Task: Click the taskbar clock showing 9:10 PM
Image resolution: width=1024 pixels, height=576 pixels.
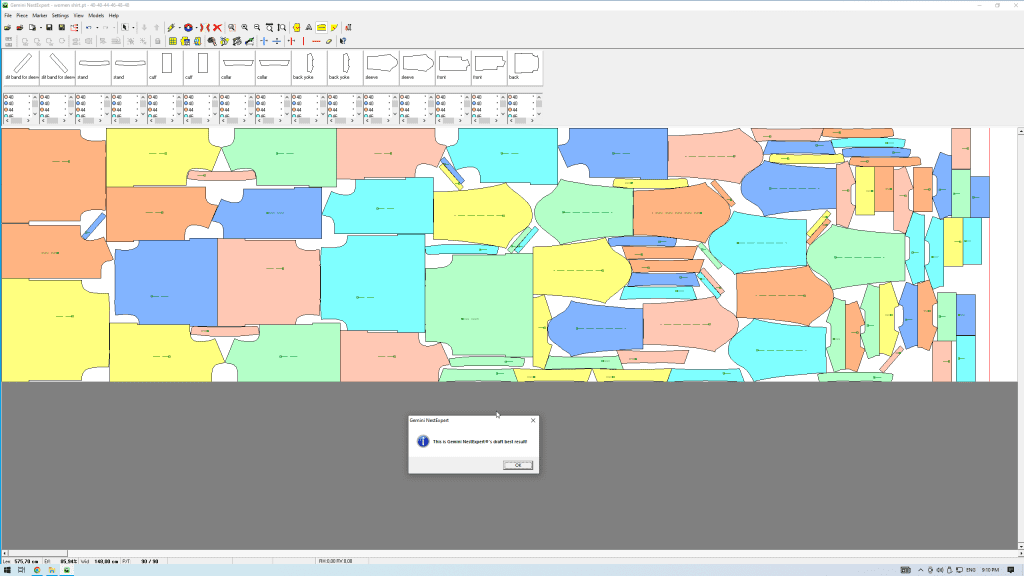Action: pyautogui.click(x=991, y=570)
